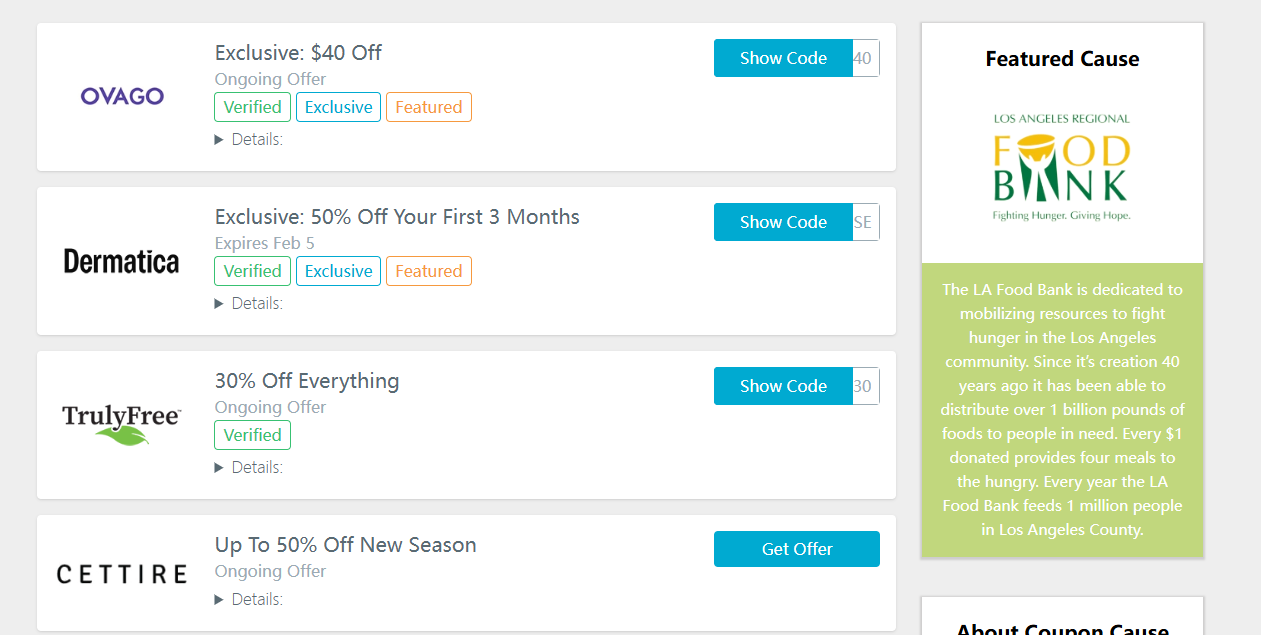Expand Details under the Ovago offer
Viewport: 1261px width, 635px height.
[x=249, y=140]
